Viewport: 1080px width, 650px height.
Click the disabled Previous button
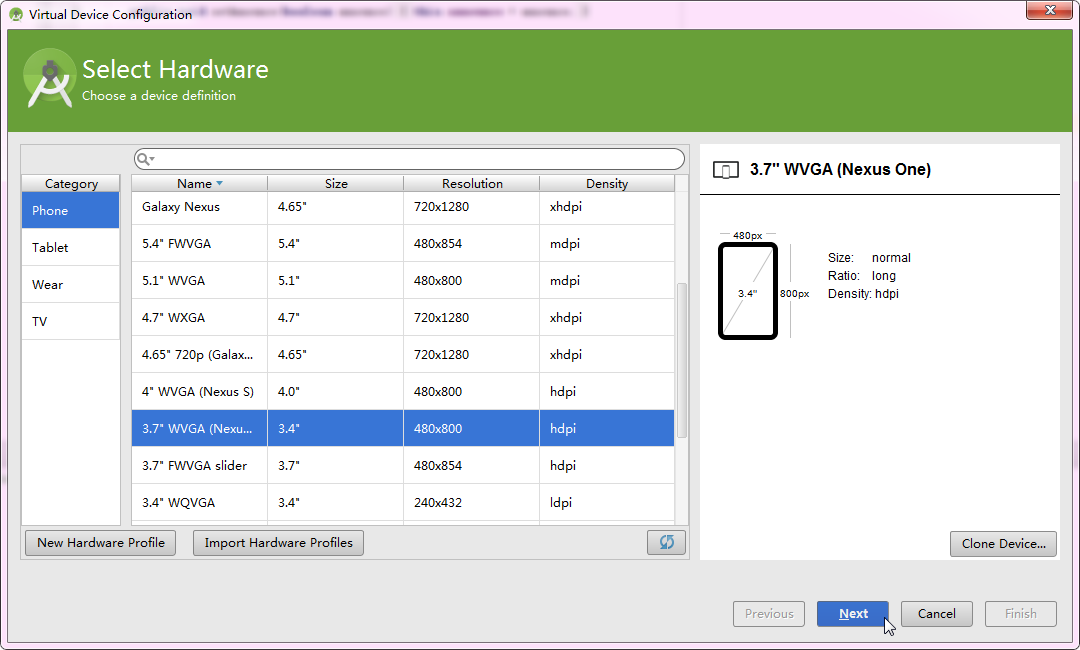tap(769, 614)
